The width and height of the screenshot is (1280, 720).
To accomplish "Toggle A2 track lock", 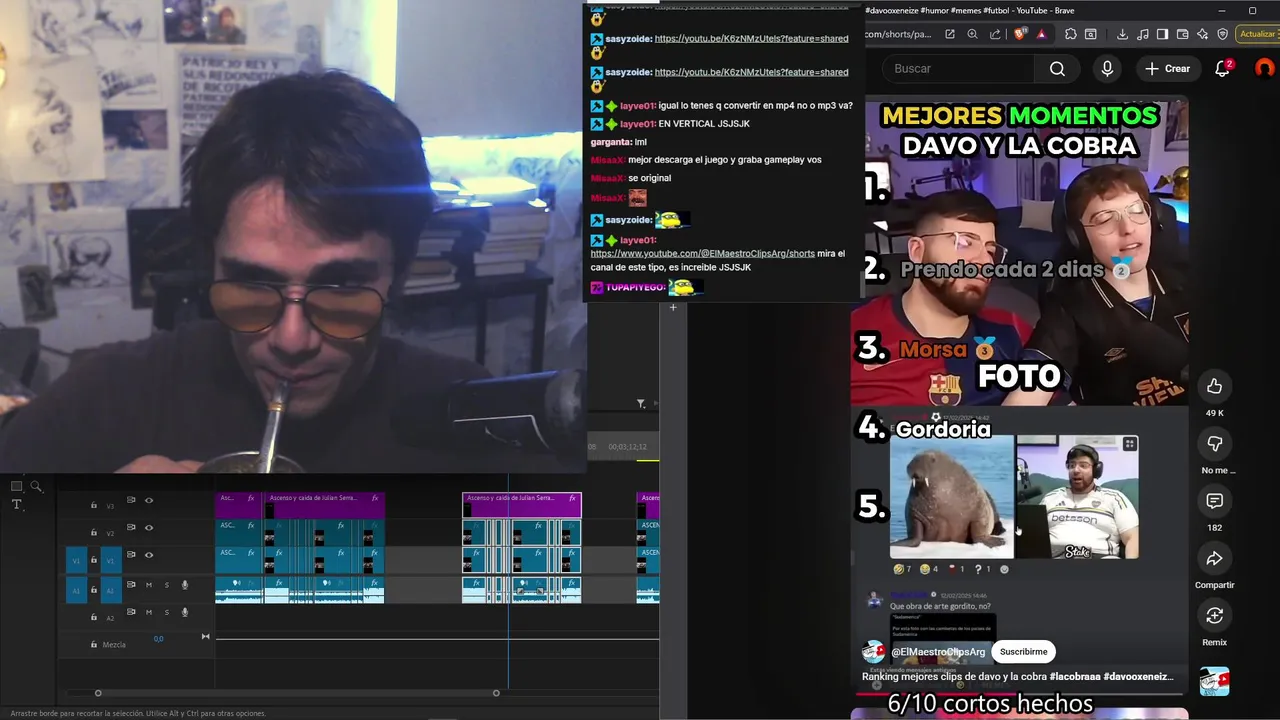I will (94, 617).
